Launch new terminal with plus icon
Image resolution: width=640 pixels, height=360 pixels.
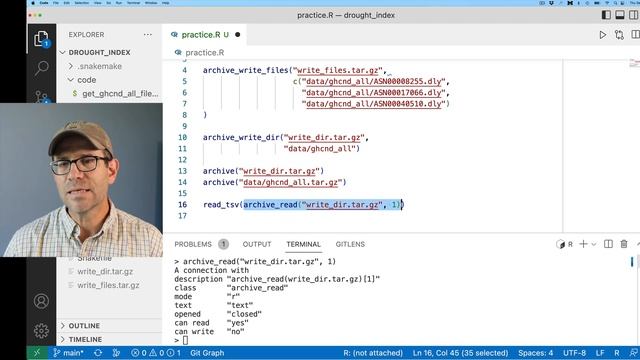583,244
